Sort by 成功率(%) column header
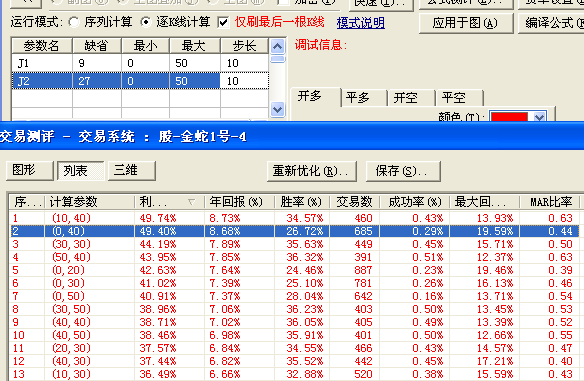 pos(415,202)
